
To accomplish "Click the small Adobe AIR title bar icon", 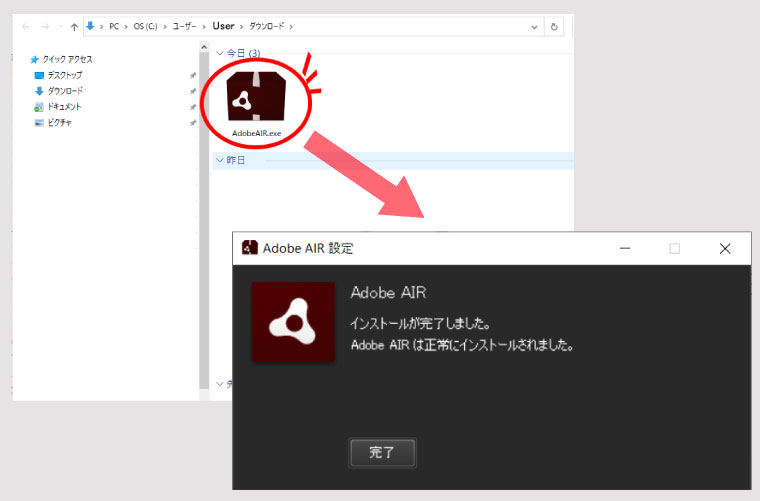I will [x=249, y=248].
